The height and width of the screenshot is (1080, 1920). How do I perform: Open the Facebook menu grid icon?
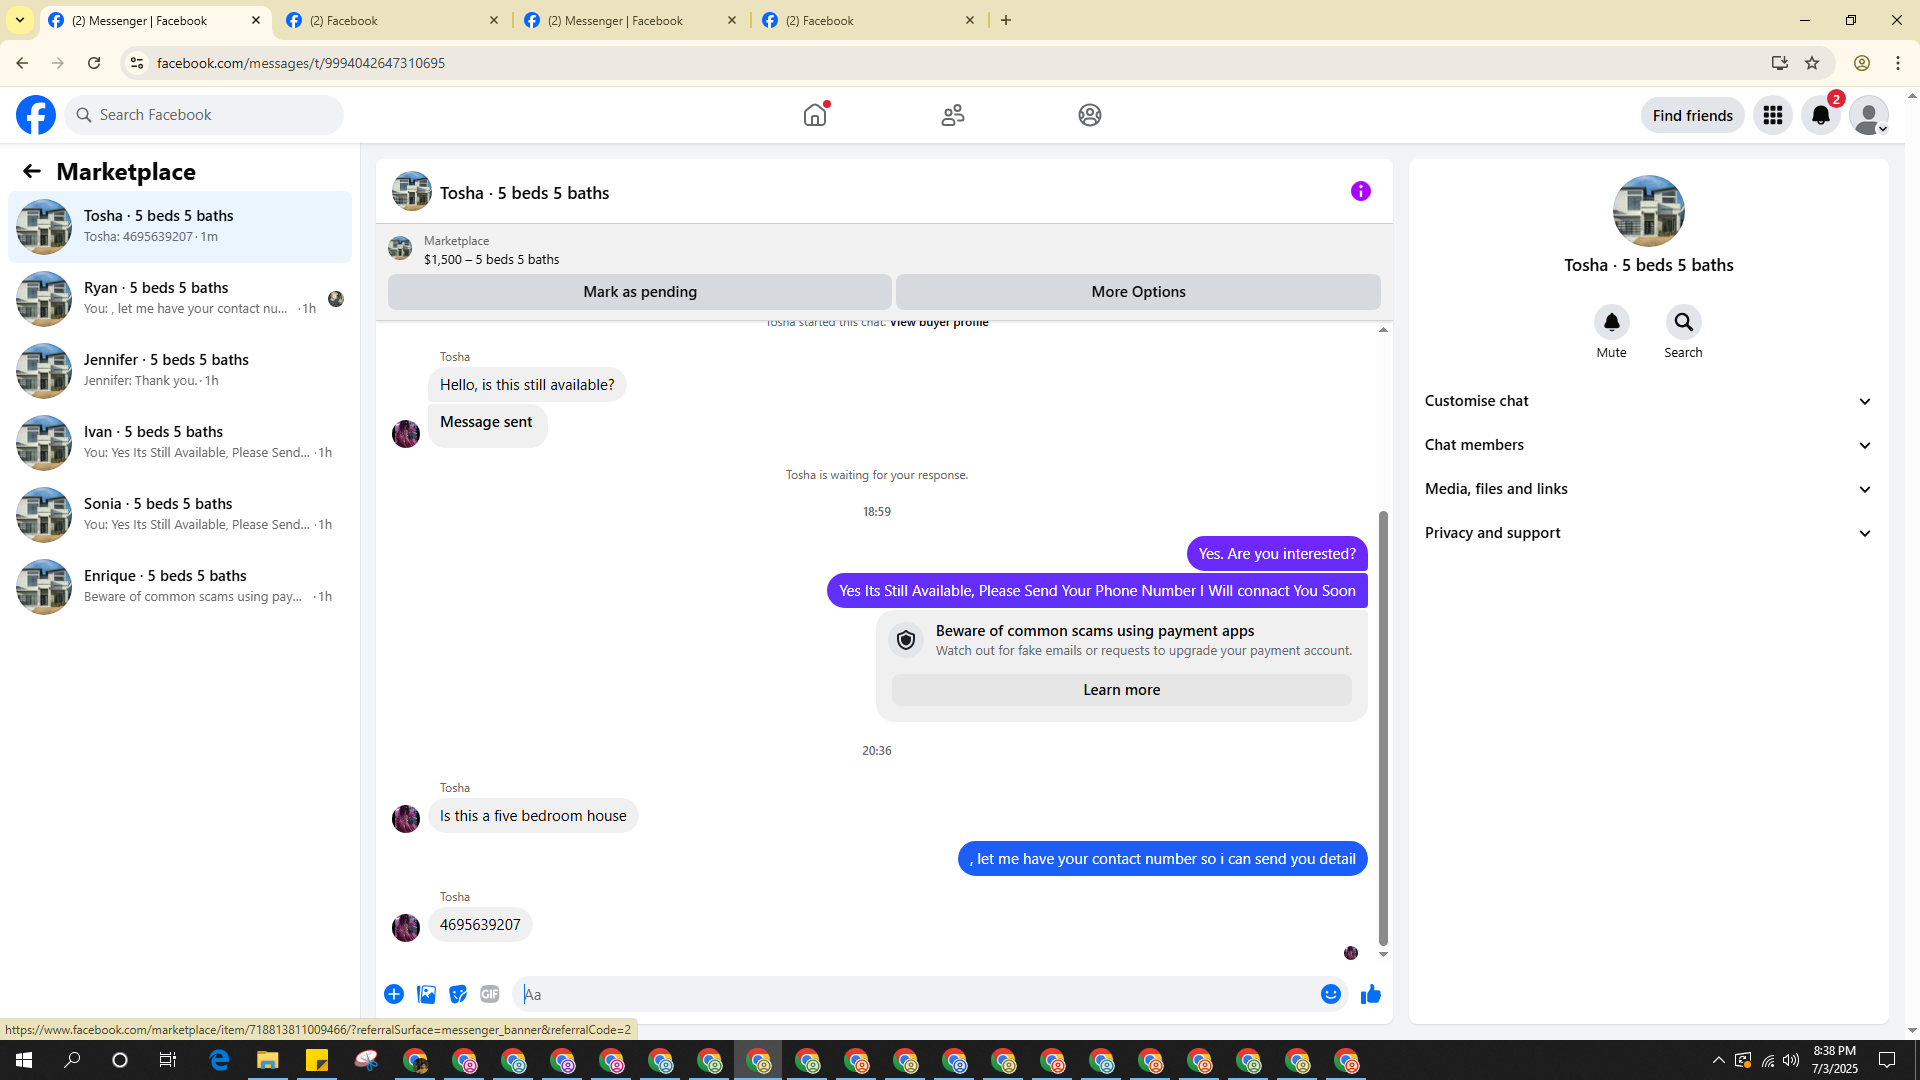[x=1772, y=116]
